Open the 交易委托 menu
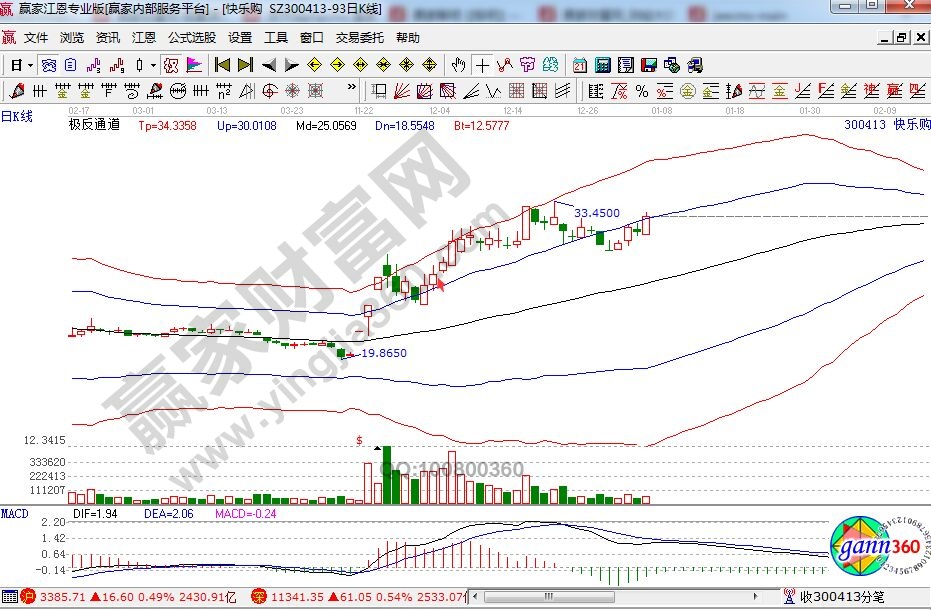Image resolution: width=931 pixels, height=610 pixels. 359,37
